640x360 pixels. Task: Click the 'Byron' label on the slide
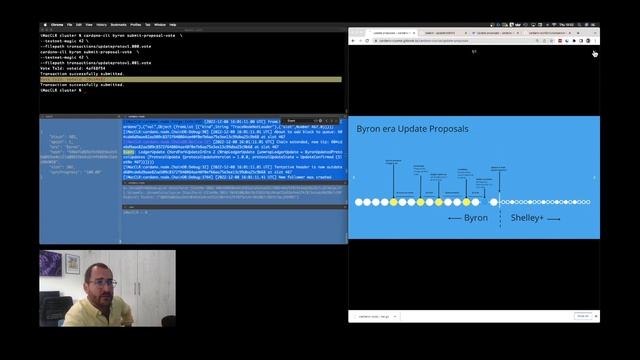pos(476,218)
